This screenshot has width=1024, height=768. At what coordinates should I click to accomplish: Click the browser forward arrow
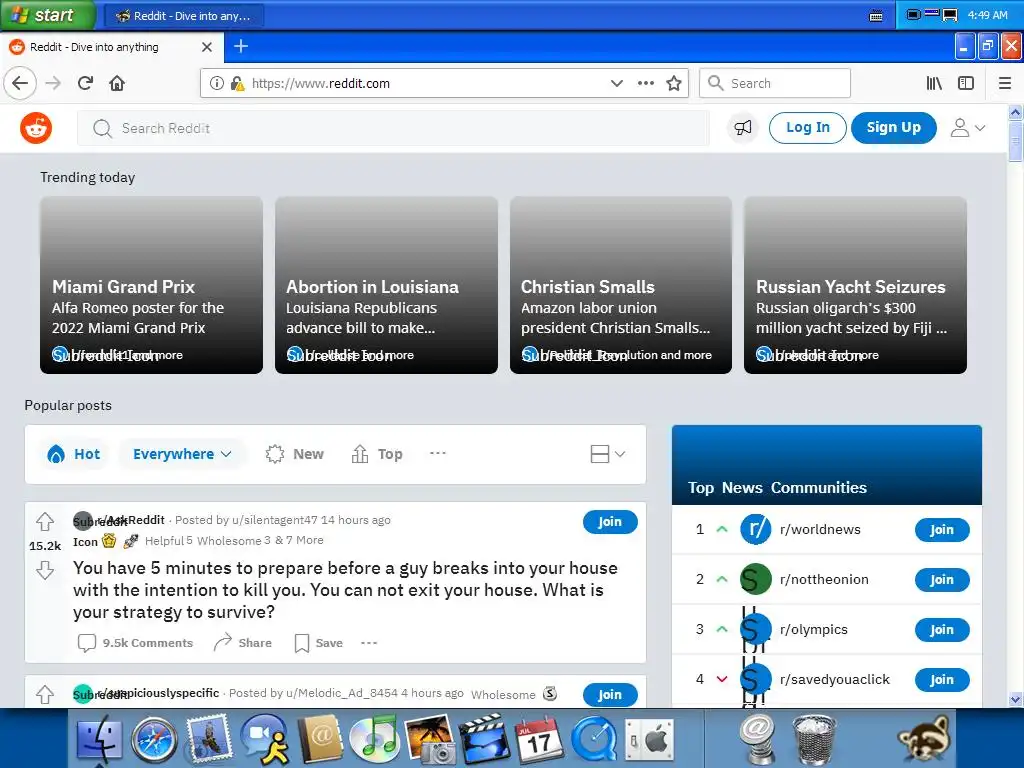(54, 84)
